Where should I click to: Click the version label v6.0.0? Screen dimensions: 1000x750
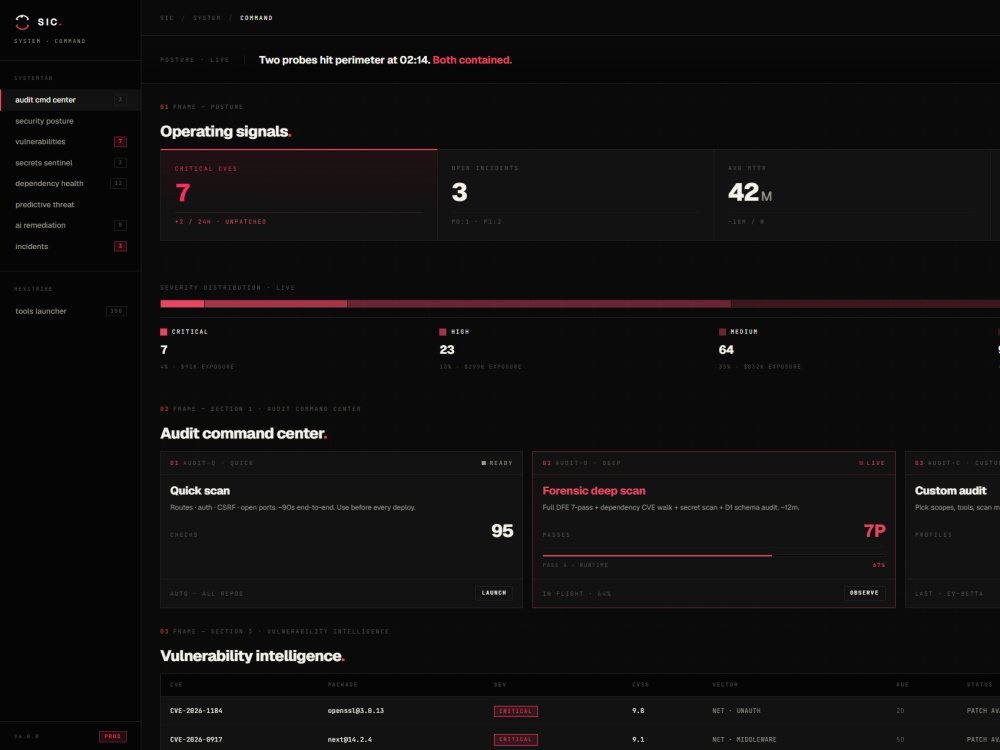(27, 737)
